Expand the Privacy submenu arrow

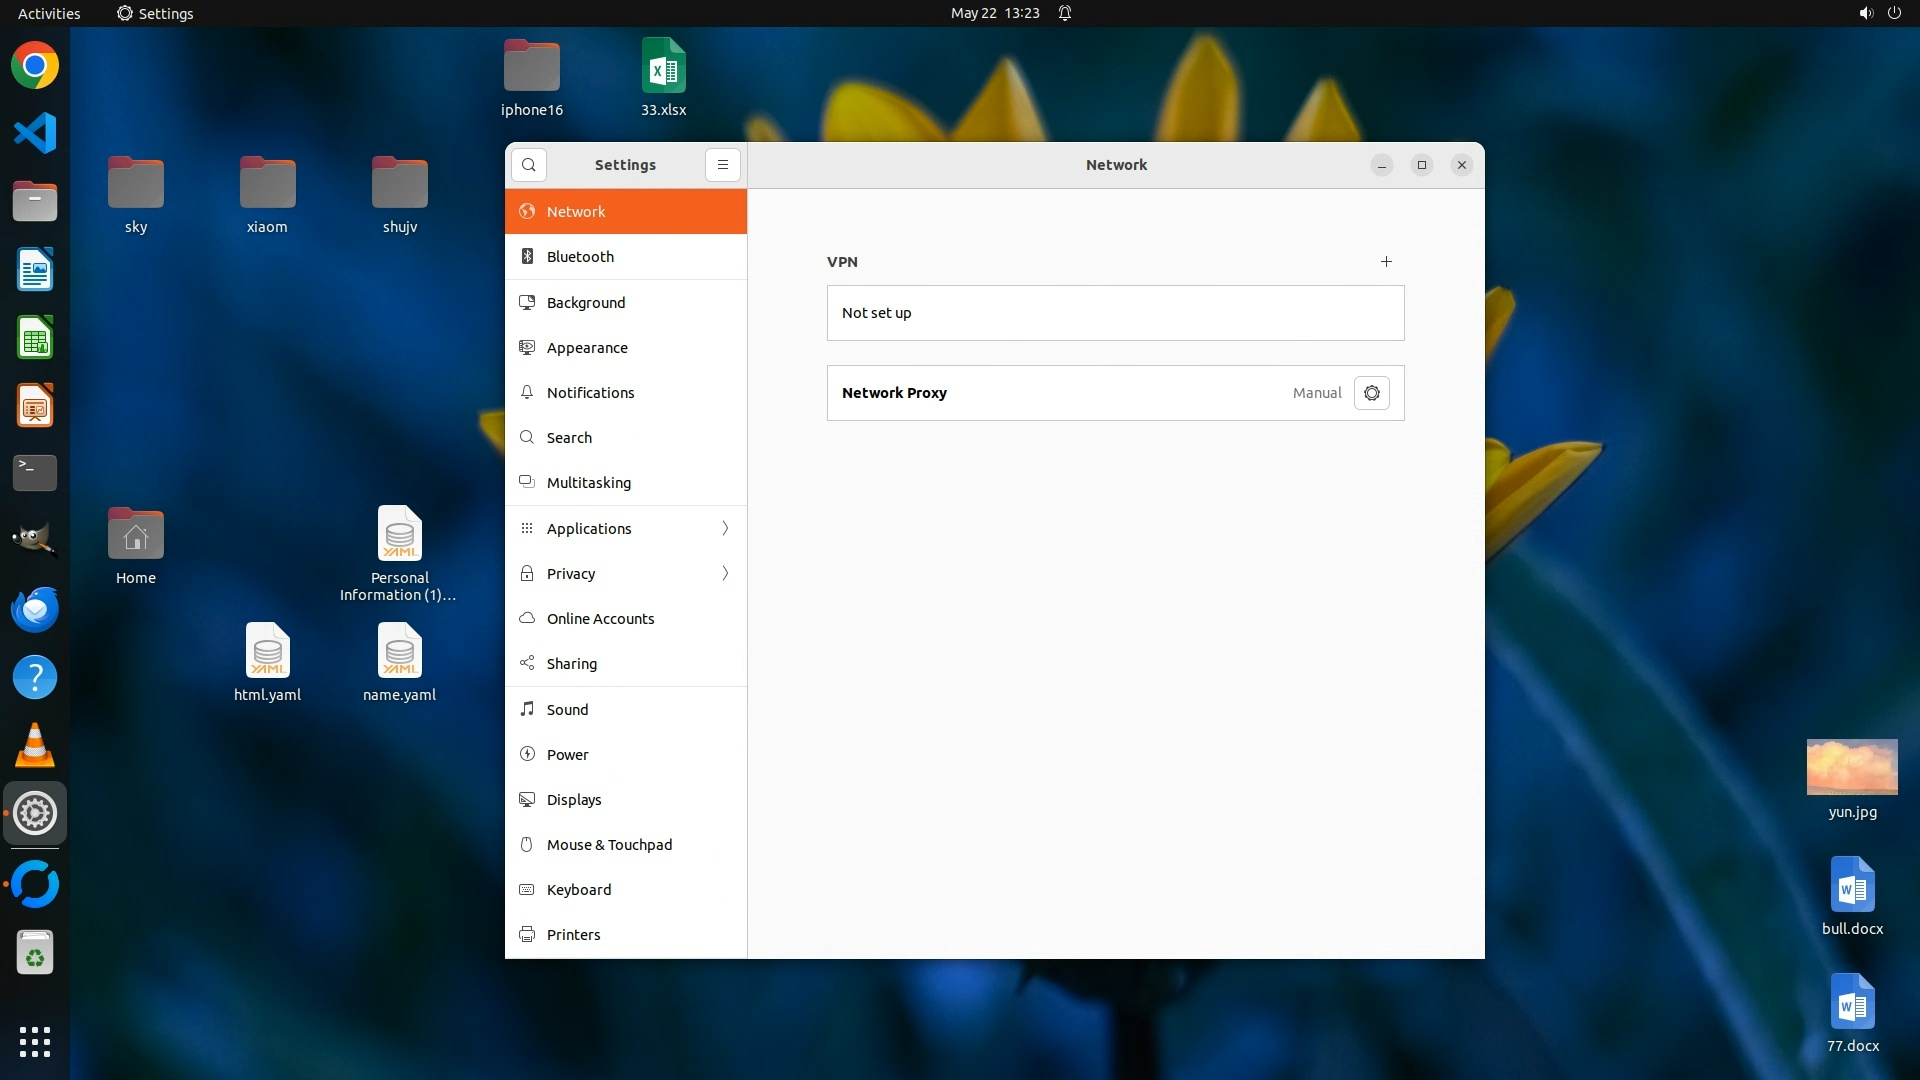pyautogui.click(x=725, y=574)
